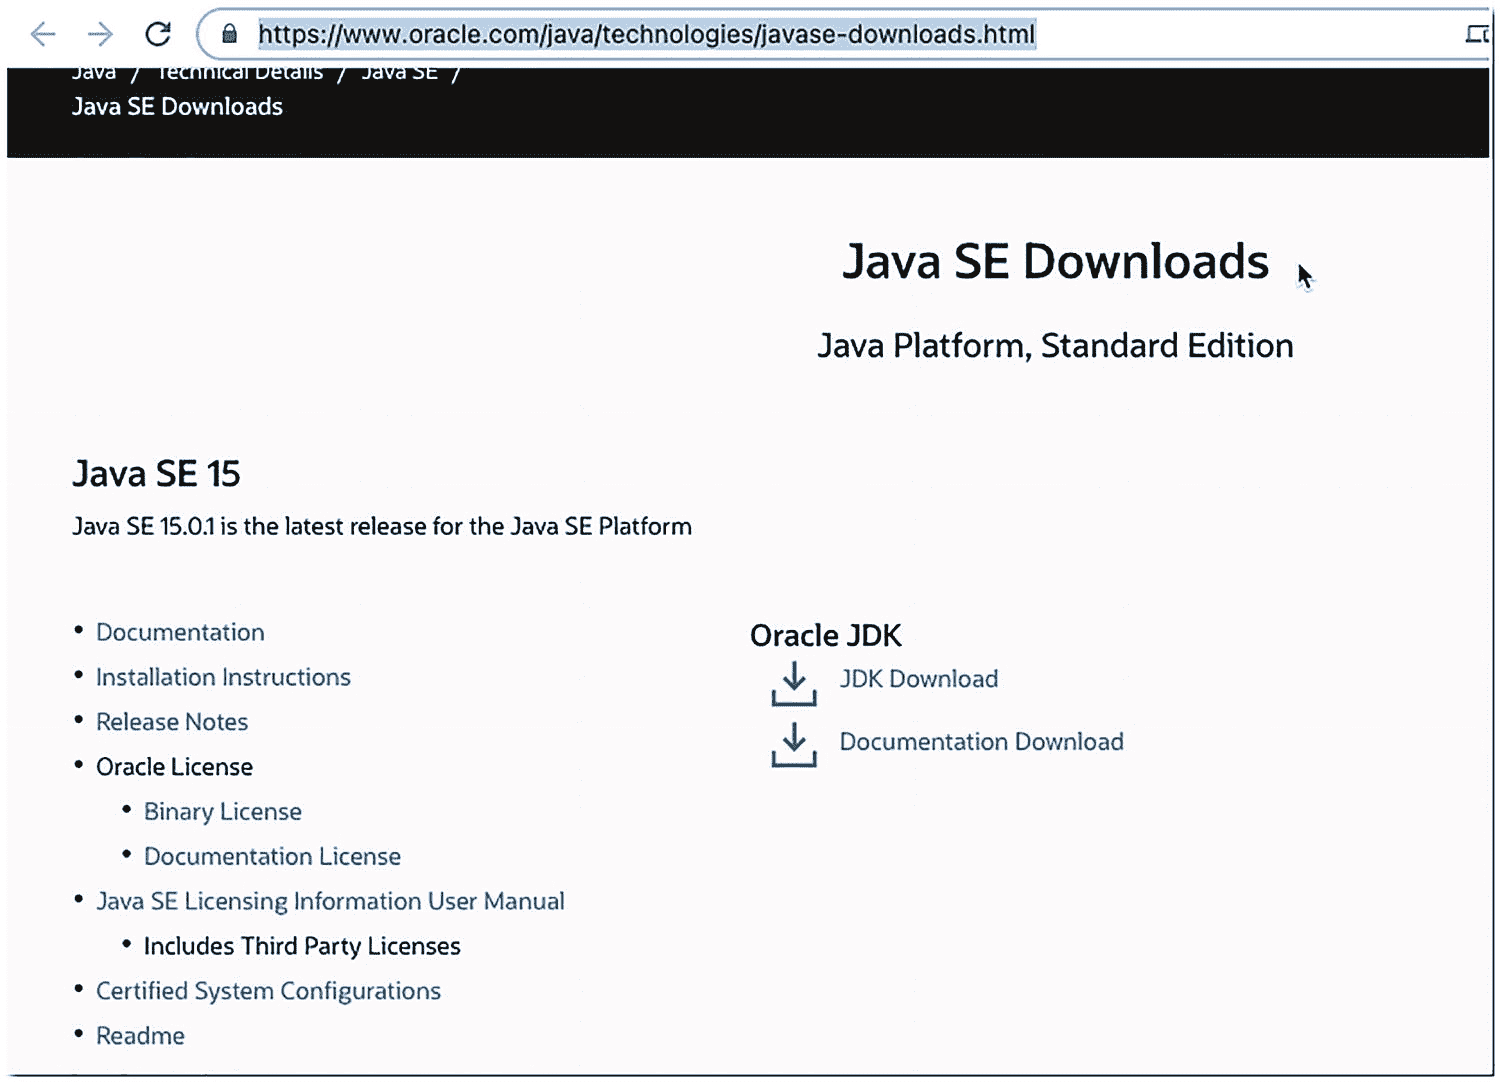
Task: Click the reader/cast icon at right of address bar
Action: [1477, 35]
